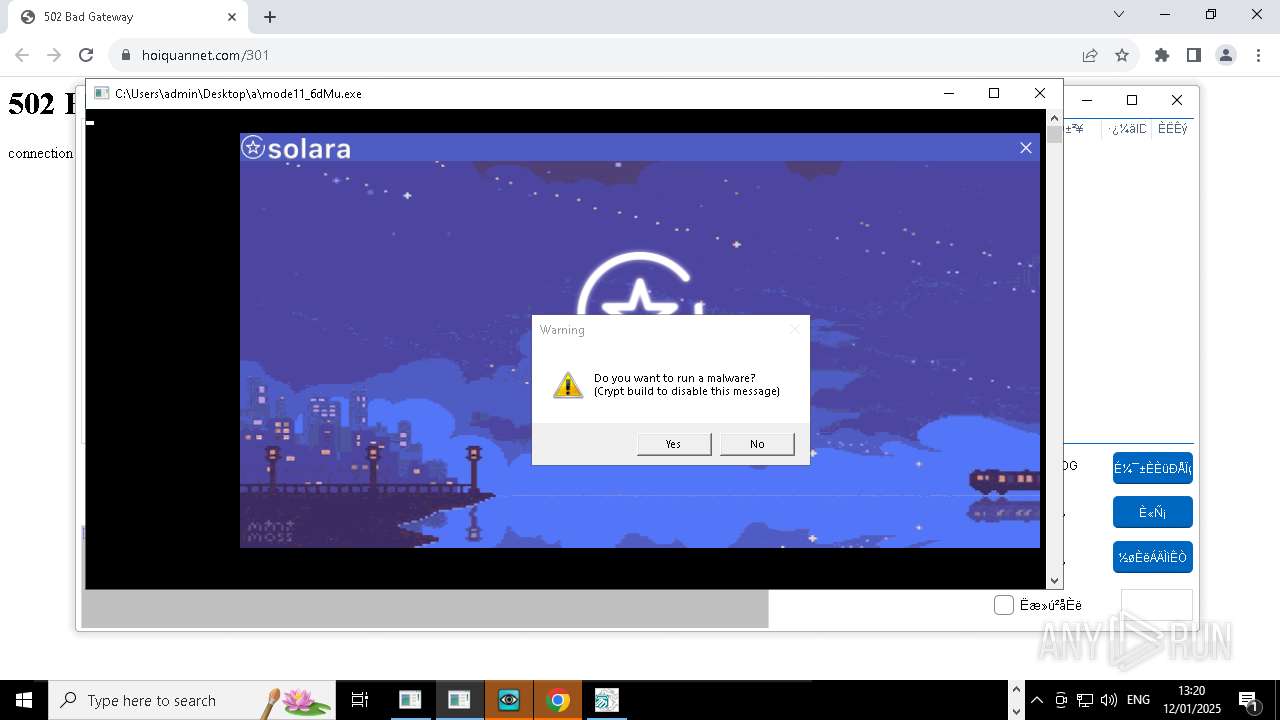Select the middle column header in background window
This screenshot has height=720, width=1280.
click(1127, 129)
